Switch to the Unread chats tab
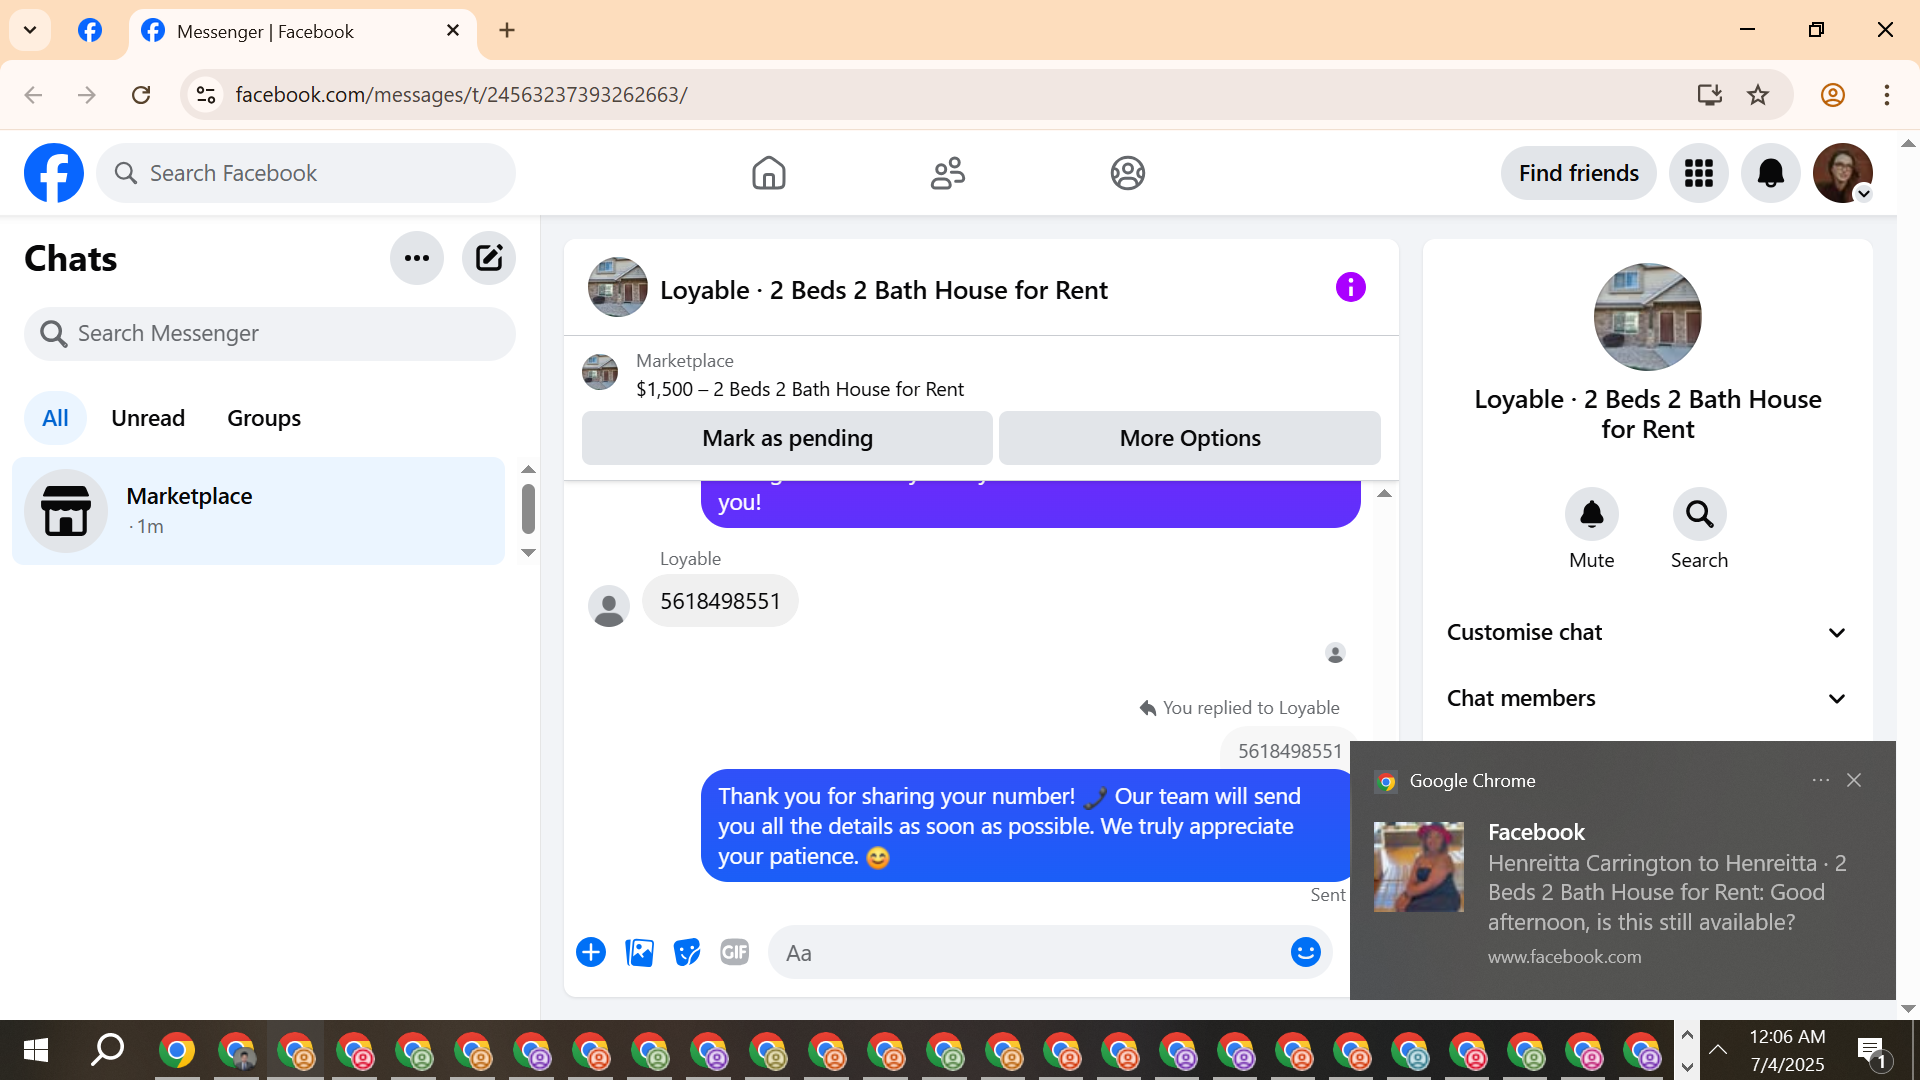Viewport: 1920px width, 1080px height. pyautogui.click(x=148, y=418)
